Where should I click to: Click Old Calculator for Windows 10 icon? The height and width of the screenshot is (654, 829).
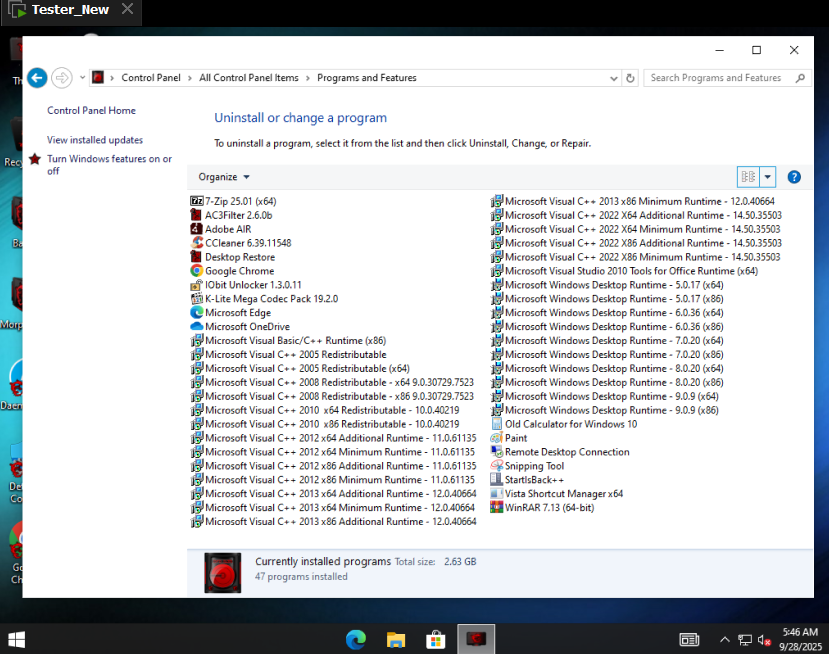496,424
